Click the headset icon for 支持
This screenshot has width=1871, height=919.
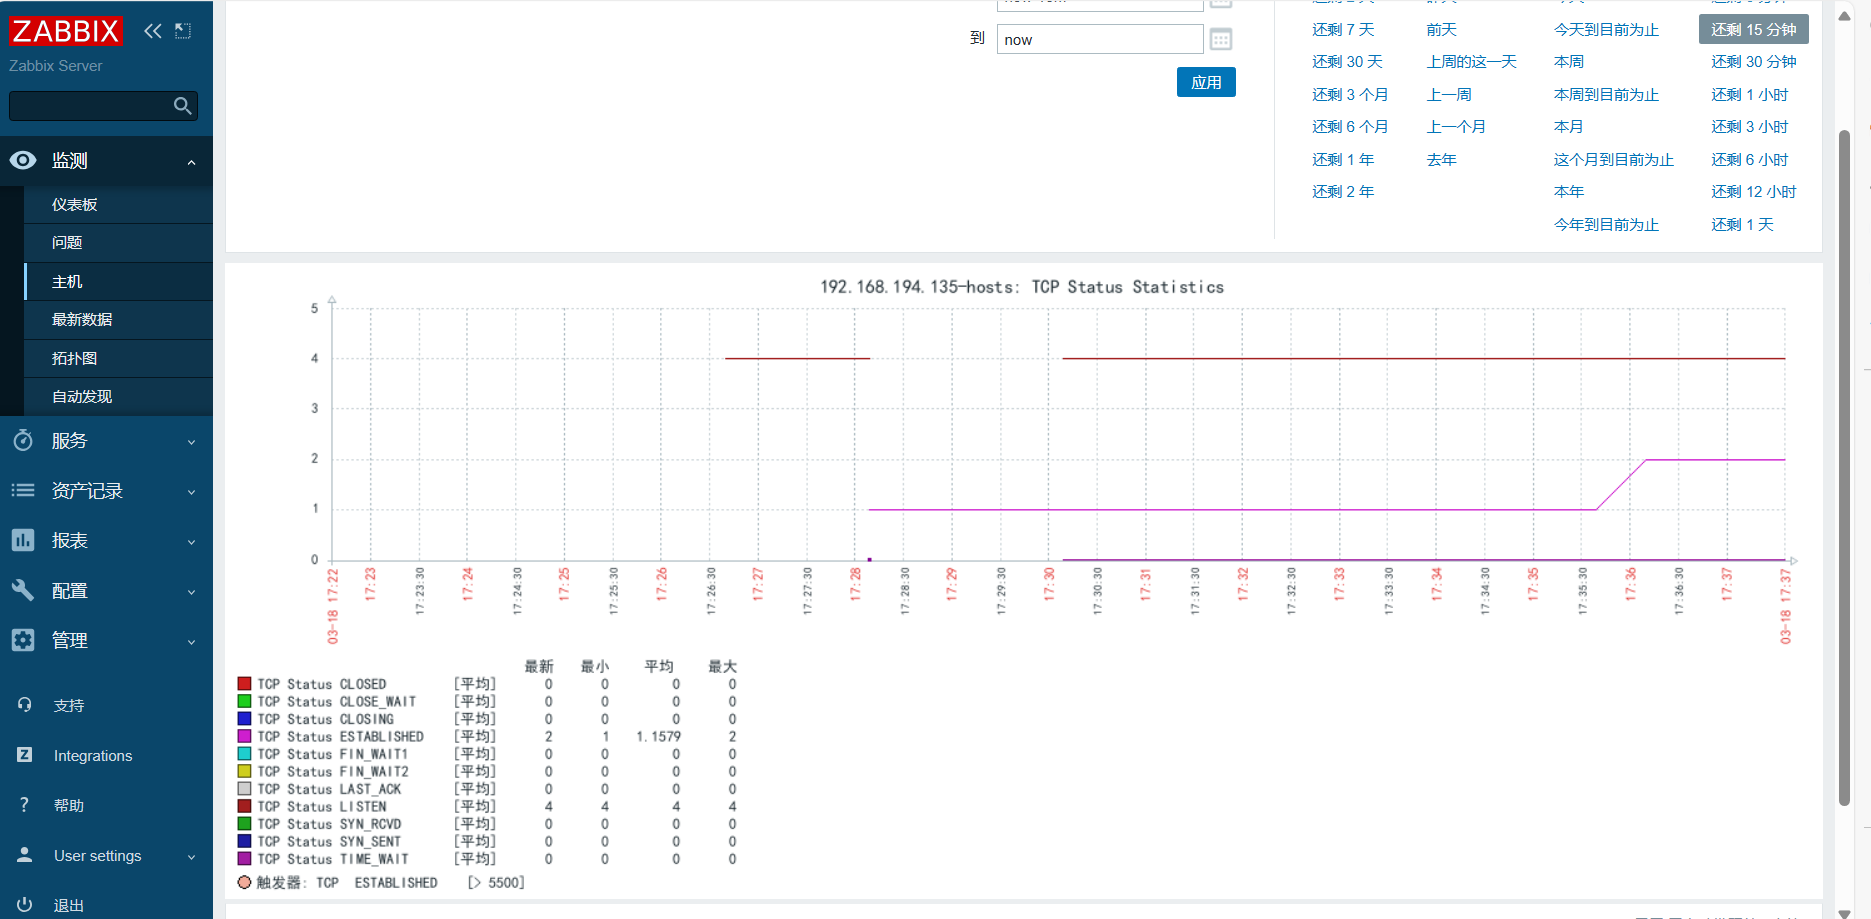[x=25, y=705]
